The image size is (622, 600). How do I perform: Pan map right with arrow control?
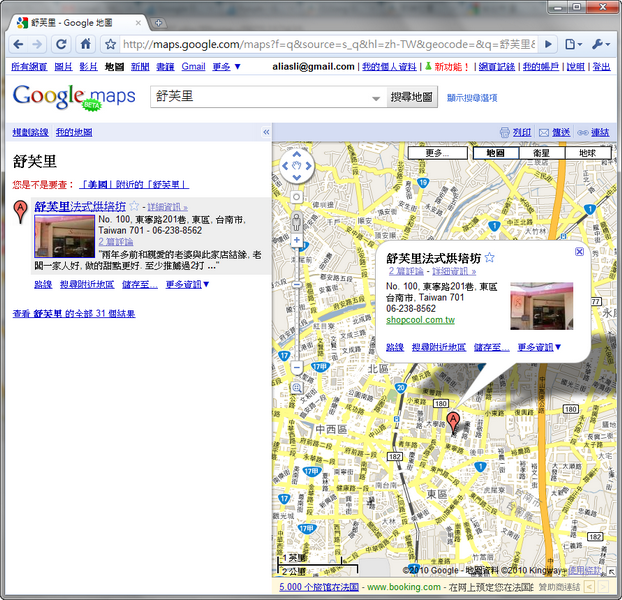(309, 165)
